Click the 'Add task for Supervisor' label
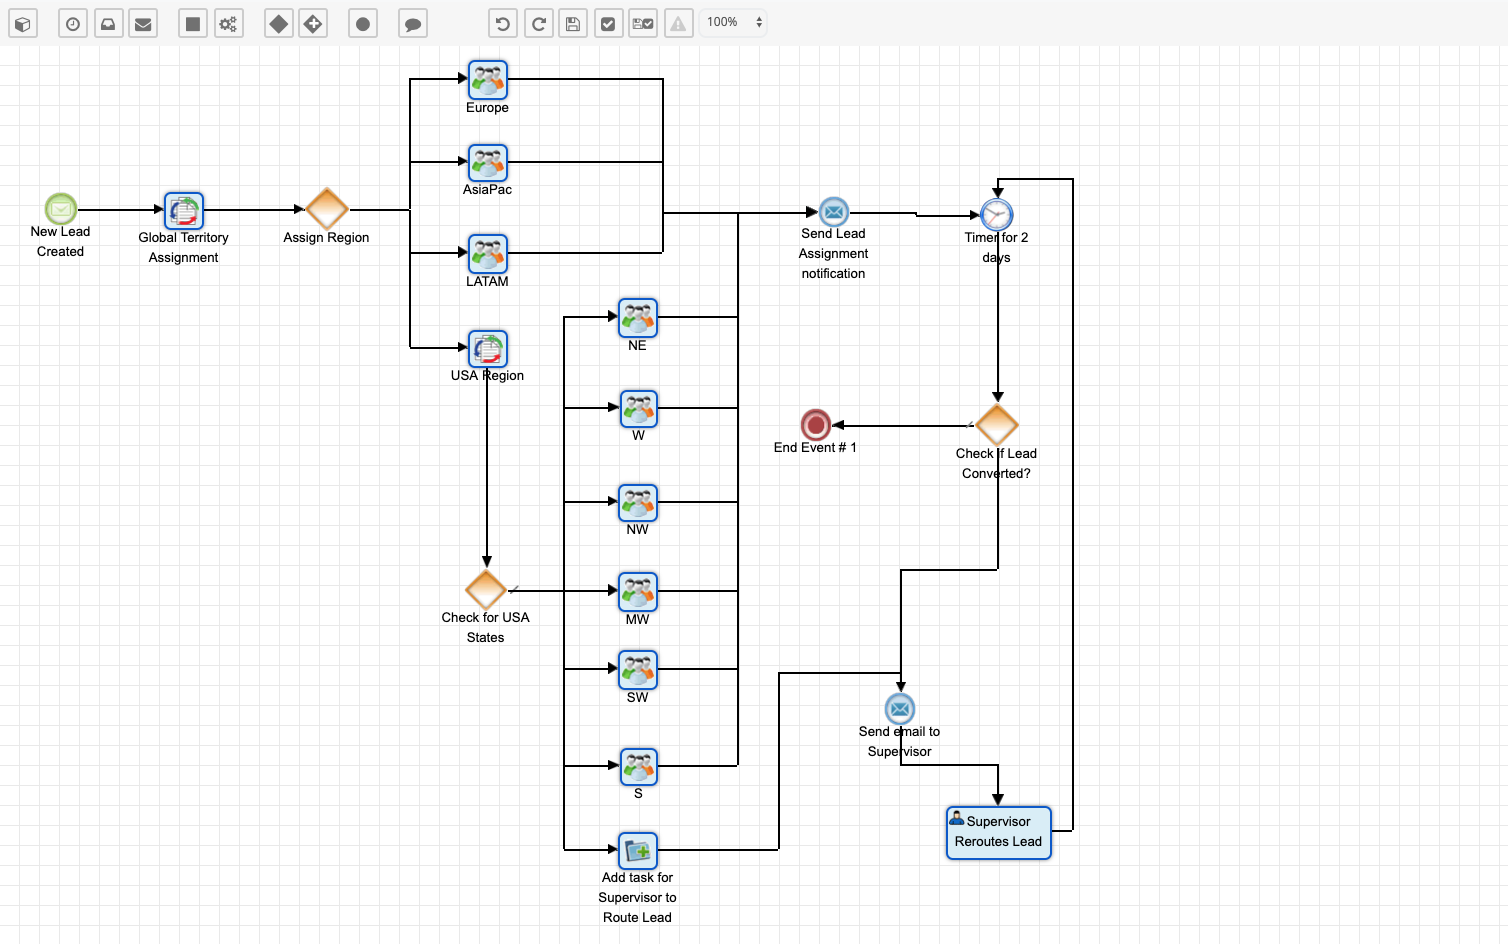The image size is (1508, 944). point(638,898)
